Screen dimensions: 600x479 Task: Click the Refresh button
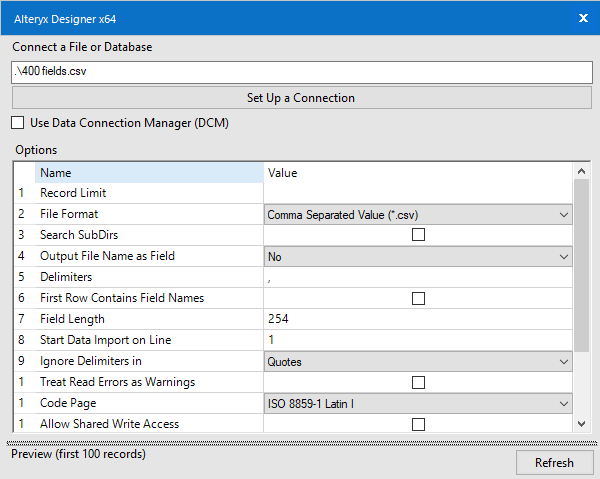[x=554, y=462]
